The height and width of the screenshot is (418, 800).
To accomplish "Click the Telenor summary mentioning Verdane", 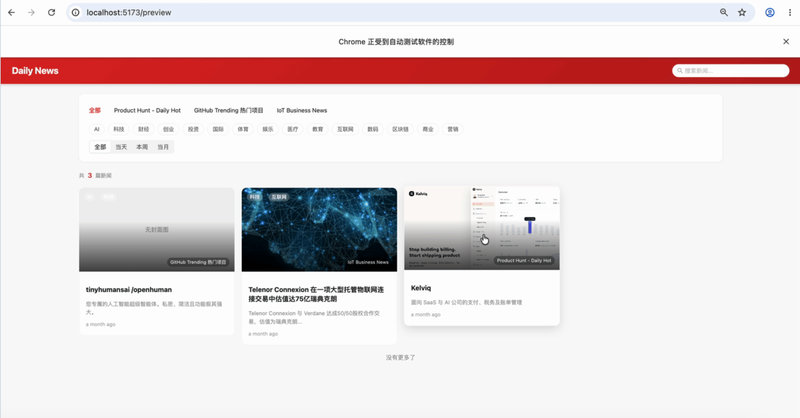I will pos(314,317).
